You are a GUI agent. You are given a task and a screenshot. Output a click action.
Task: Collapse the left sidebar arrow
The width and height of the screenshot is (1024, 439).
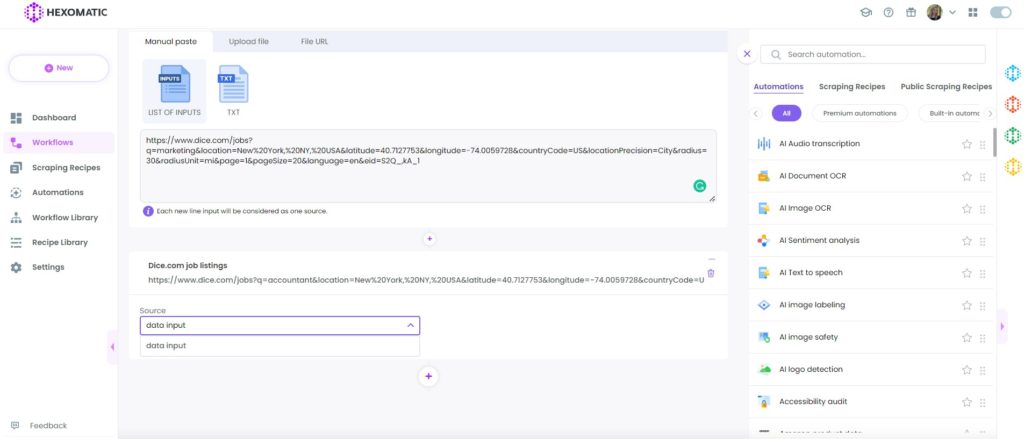[112, 347]
